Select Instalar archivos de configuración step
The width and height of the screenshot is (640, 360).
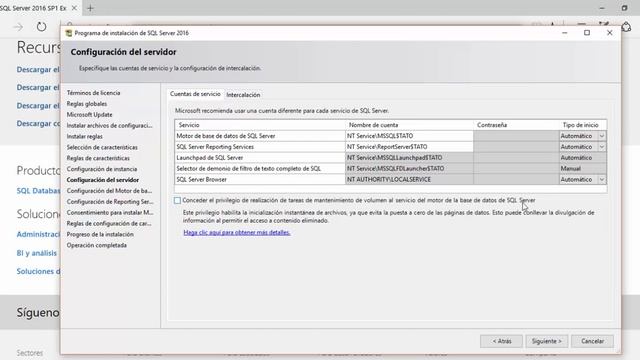(109, 126)
